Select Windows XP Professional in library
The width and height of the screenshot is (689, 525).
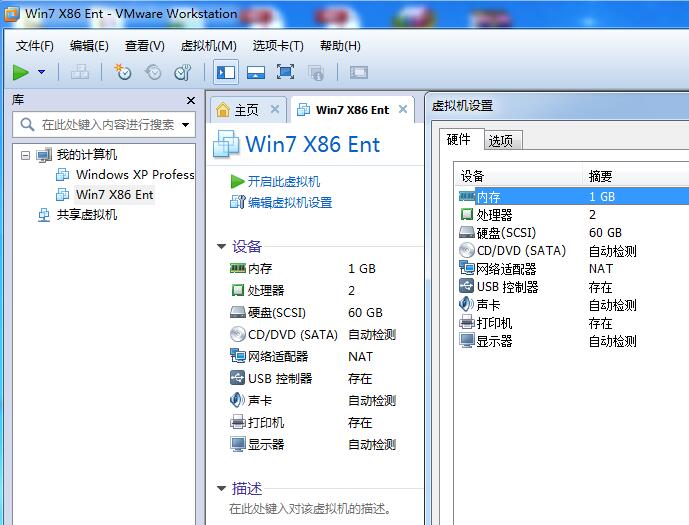pyautogui.click(x=134, y=175)
